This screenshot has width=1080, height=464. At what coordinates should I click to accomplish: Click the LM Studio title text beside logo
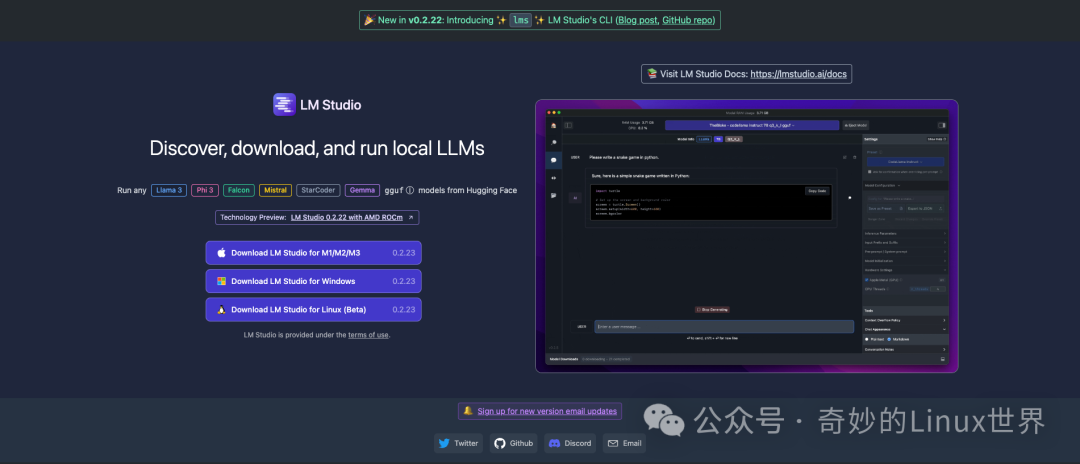pyautogui.click(x=331, y=105)
